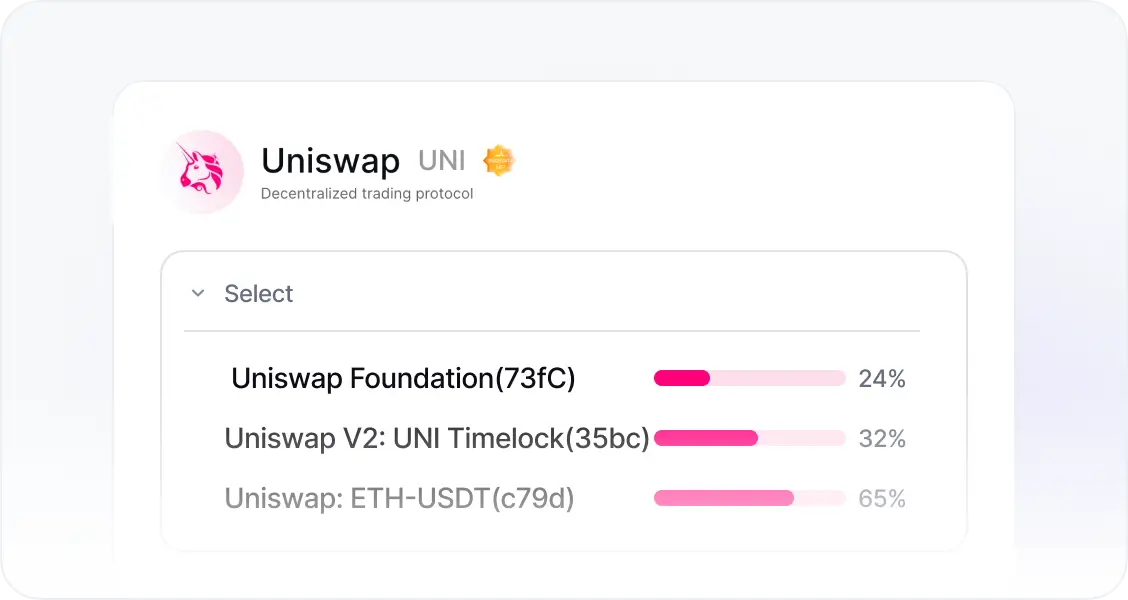Click the pink Uniswap unicorn logo
This screenshot has height=600, width=1128.
click(202, 172)
